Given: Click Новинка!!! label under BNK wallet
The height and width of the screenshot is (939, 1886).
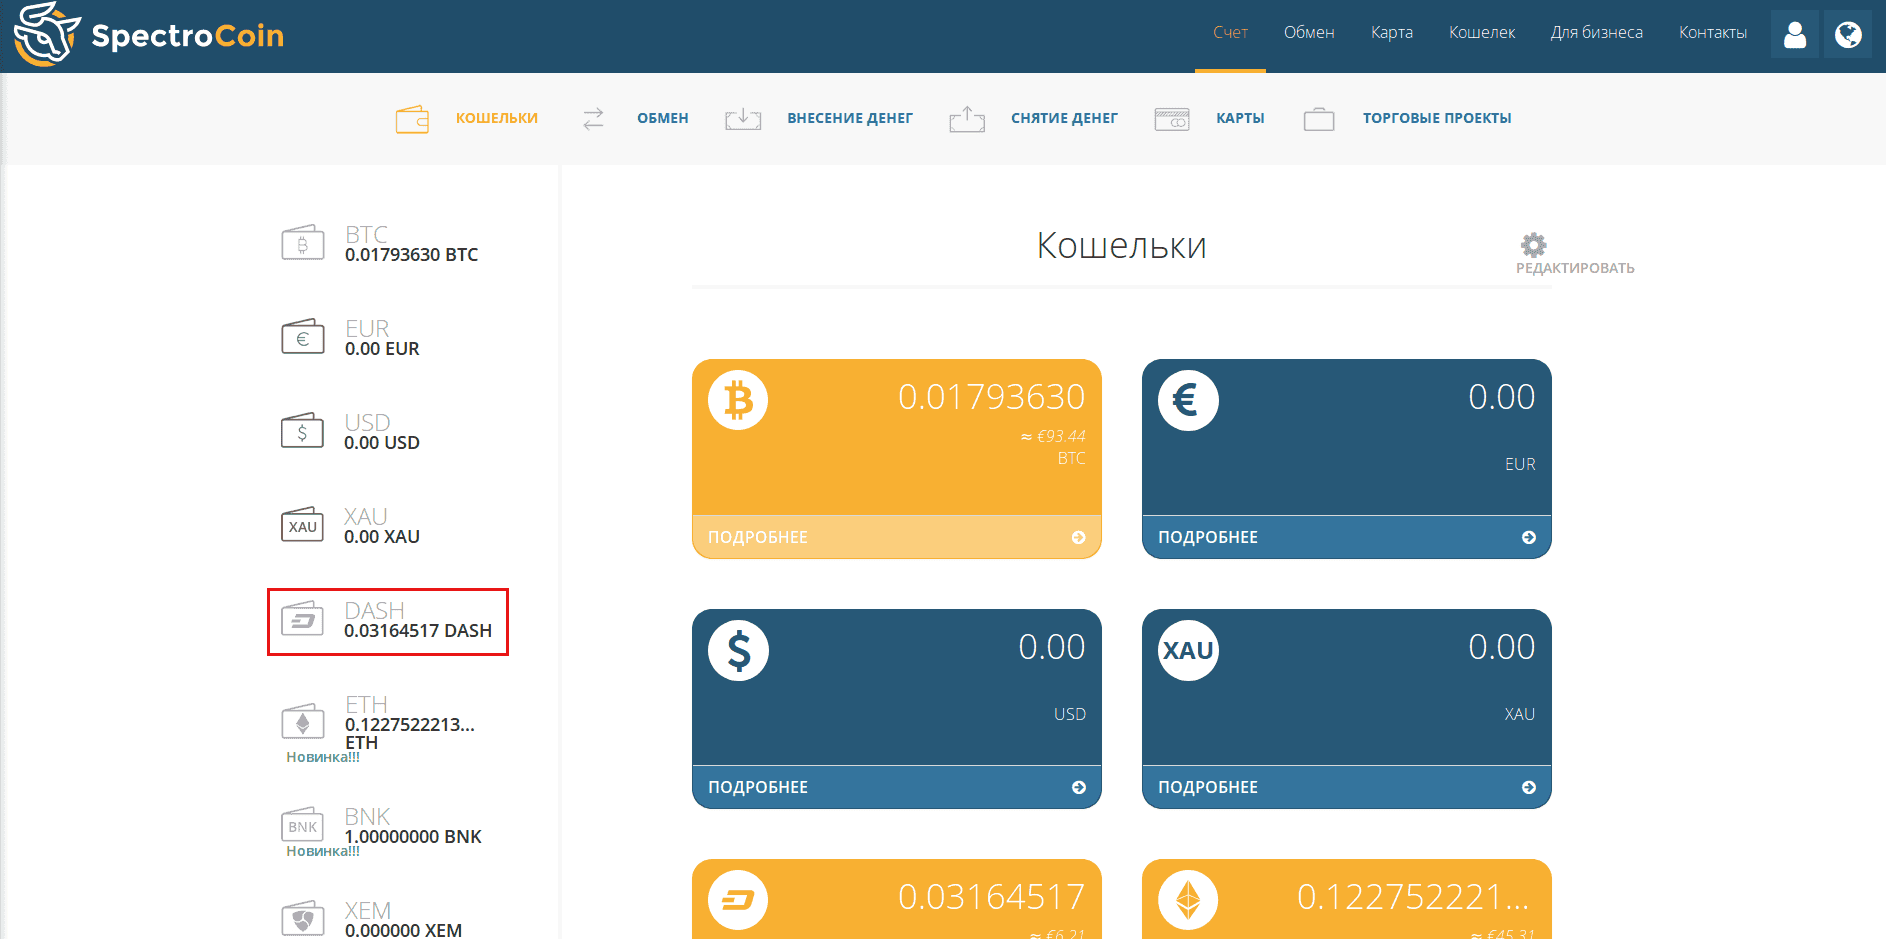Looking at the screenshot, I should coord(323,851).
